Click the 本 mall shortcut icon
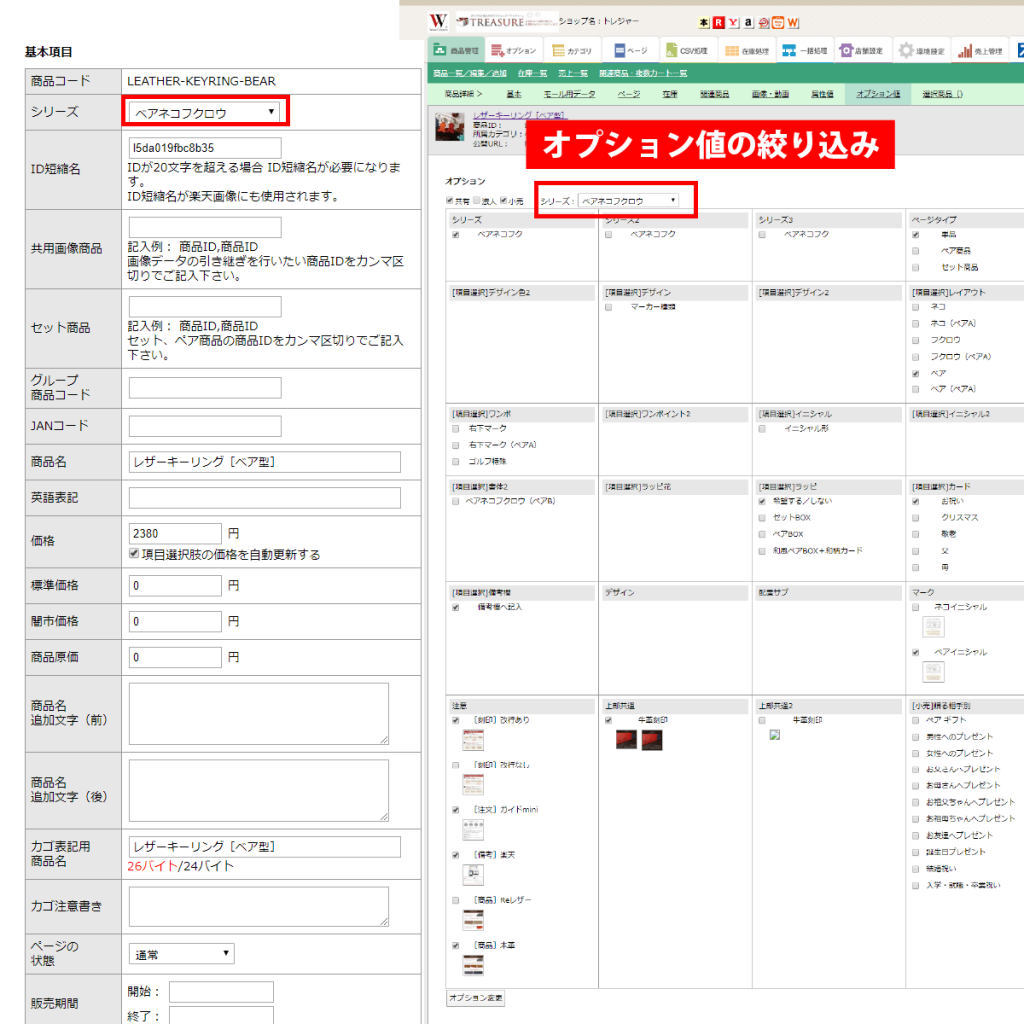1024x1024 pixels. (705, 23)
